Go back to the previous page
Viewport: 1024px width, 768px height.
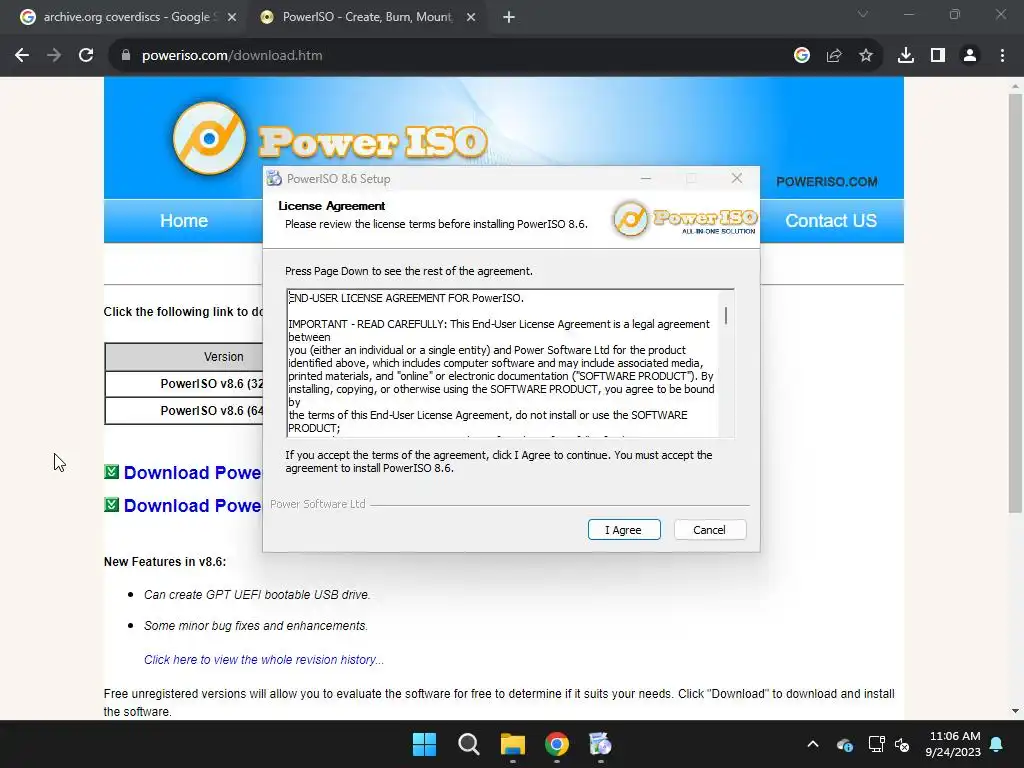click(22, 56)
